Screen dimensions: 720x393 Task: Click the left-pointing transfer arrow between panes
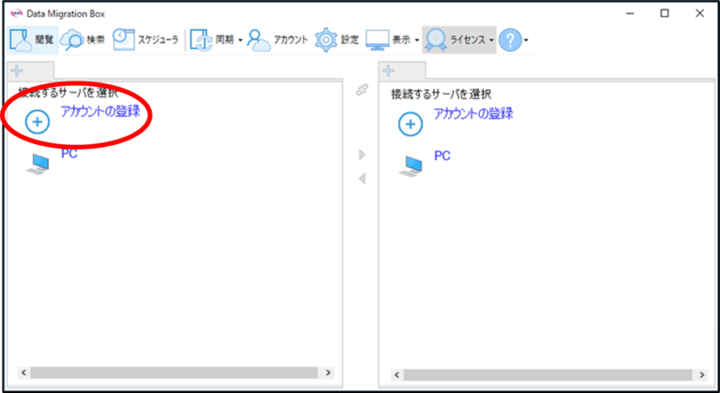tap(362, 178)
